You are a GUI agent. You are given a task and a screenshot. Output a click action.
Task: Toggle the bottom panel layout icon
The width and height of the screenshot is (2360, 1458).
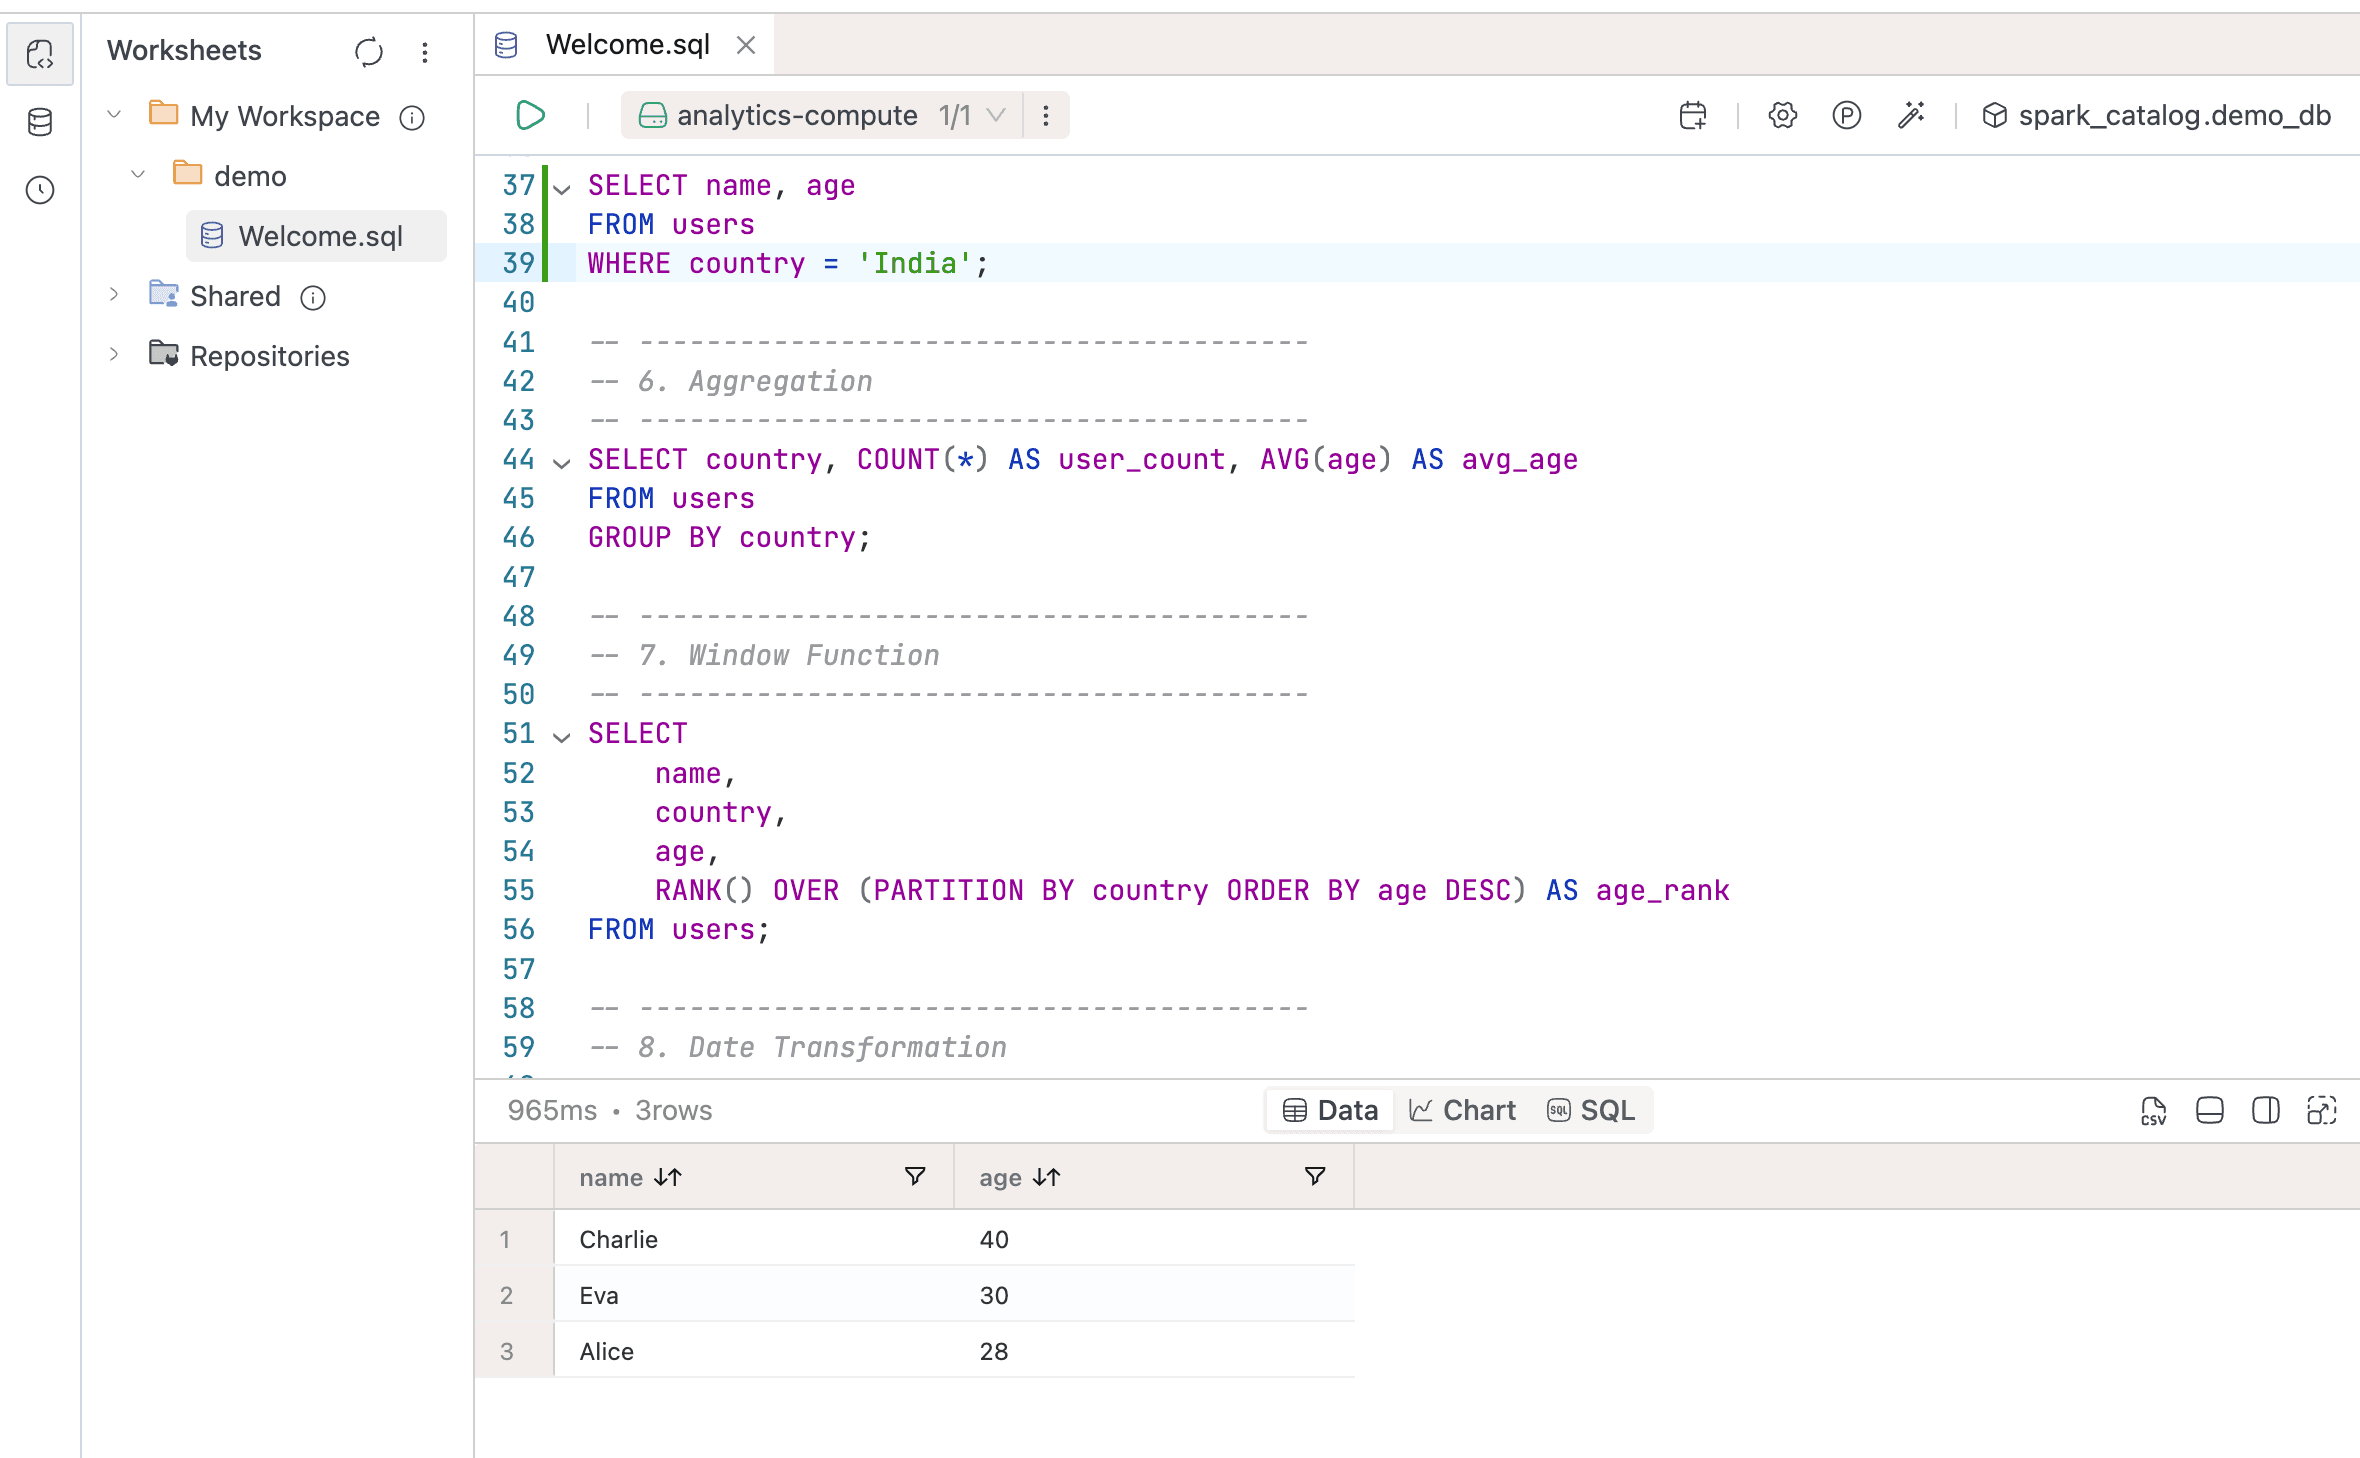(x=2209, y=1111)
